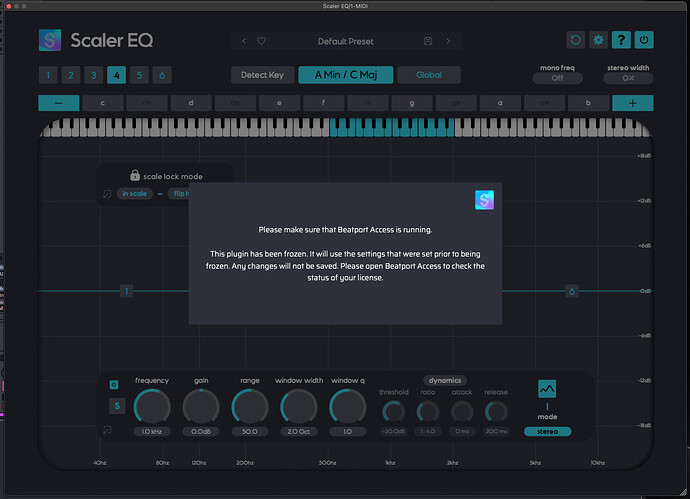The height and width of the screenshot is (499, 690).
Task: Click the attack knob
Action: pos(462,412)
